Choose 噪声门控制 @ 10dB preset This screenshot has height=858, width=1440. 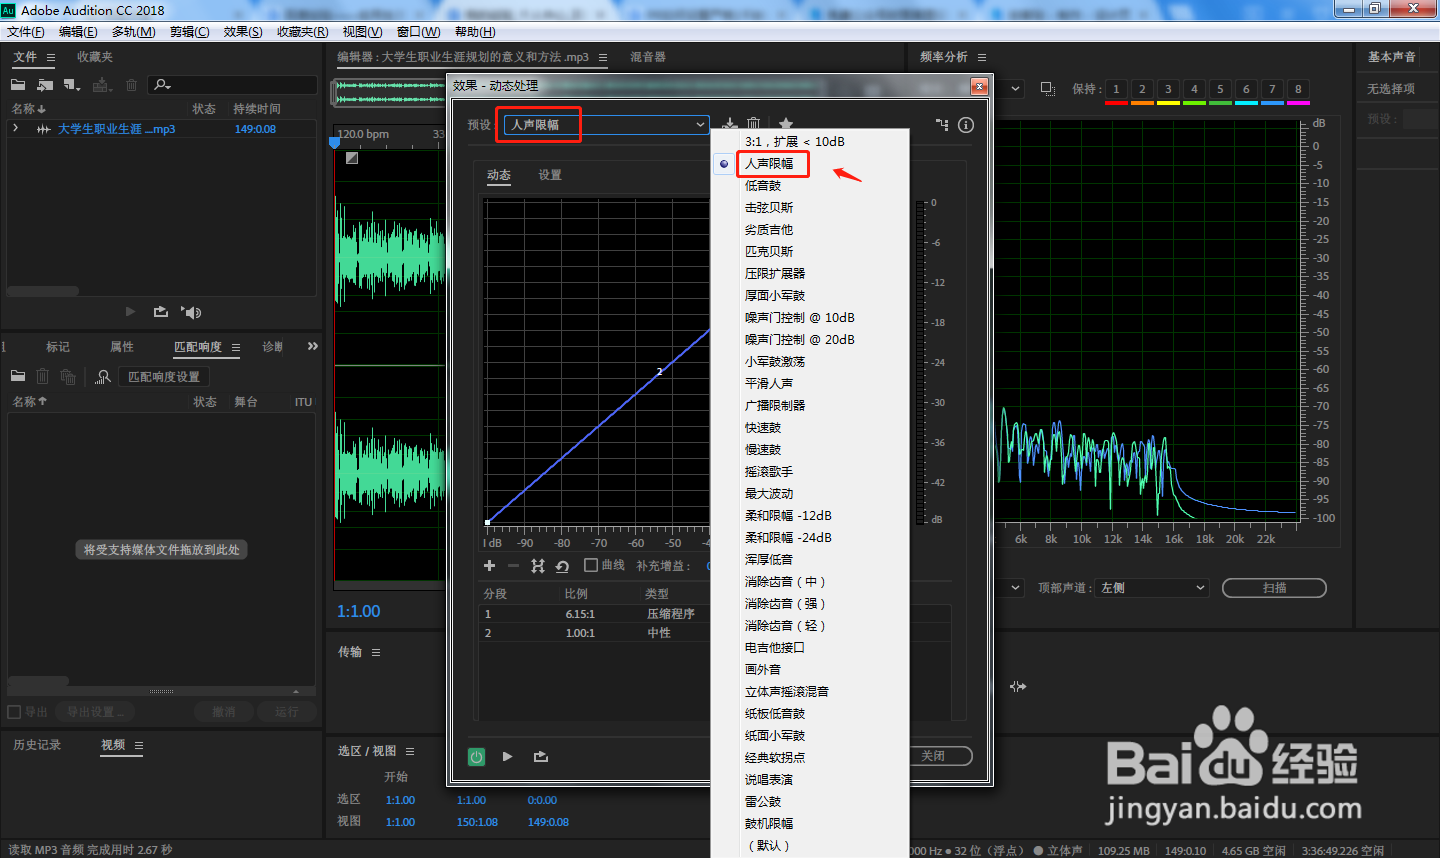(x=800, y=318)
